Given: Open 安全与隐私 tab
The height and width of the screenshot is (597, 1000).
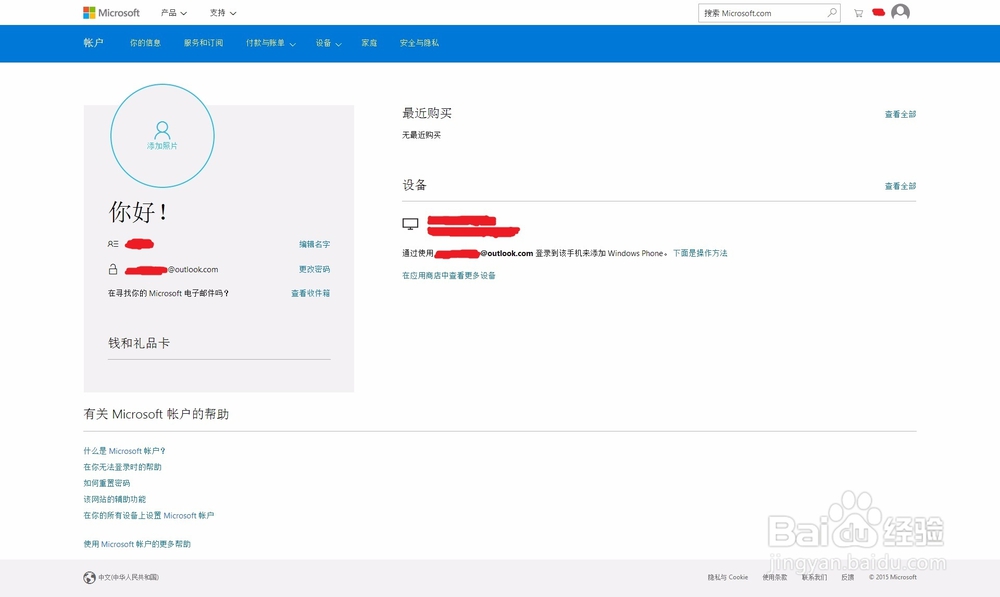Looking at the screenshot, I should click(419, 43).
